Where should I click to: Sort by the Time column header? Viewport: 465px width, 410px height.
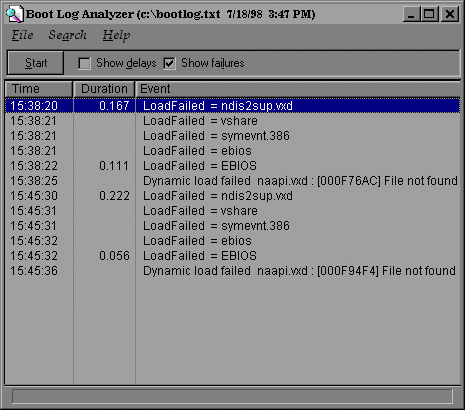pyautogui.click(x=39, y=89)
